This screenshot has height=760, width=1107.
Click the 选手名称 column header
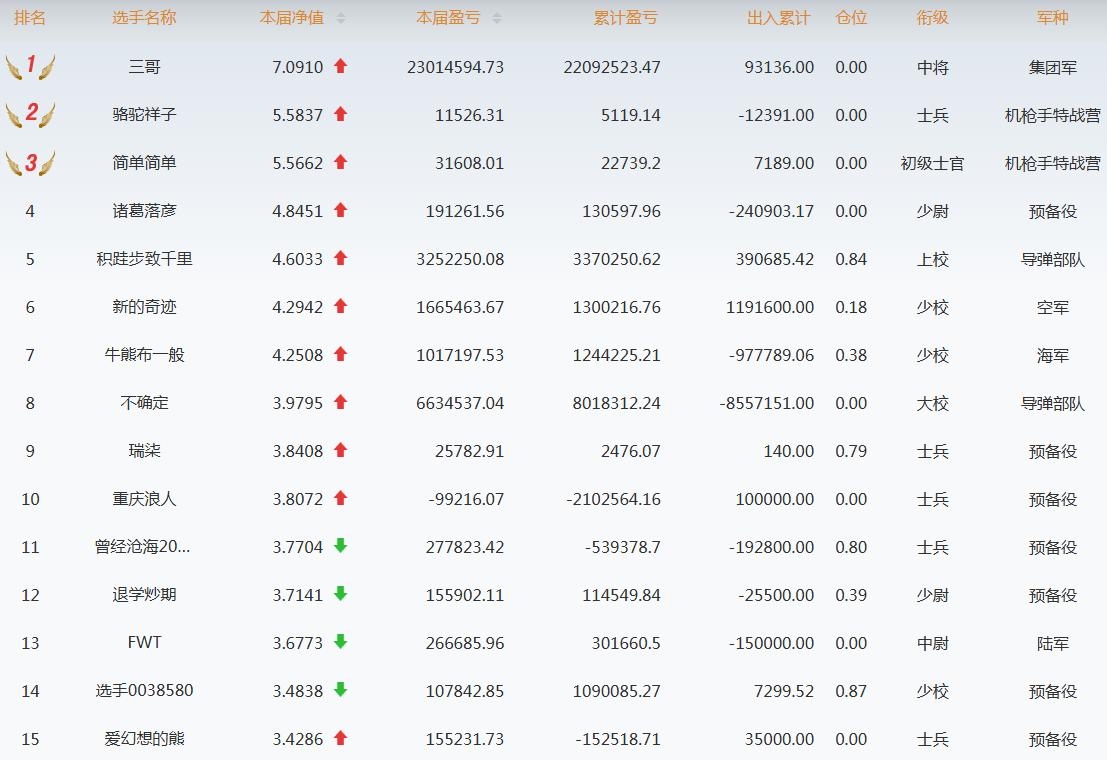[x=144, y=18]
